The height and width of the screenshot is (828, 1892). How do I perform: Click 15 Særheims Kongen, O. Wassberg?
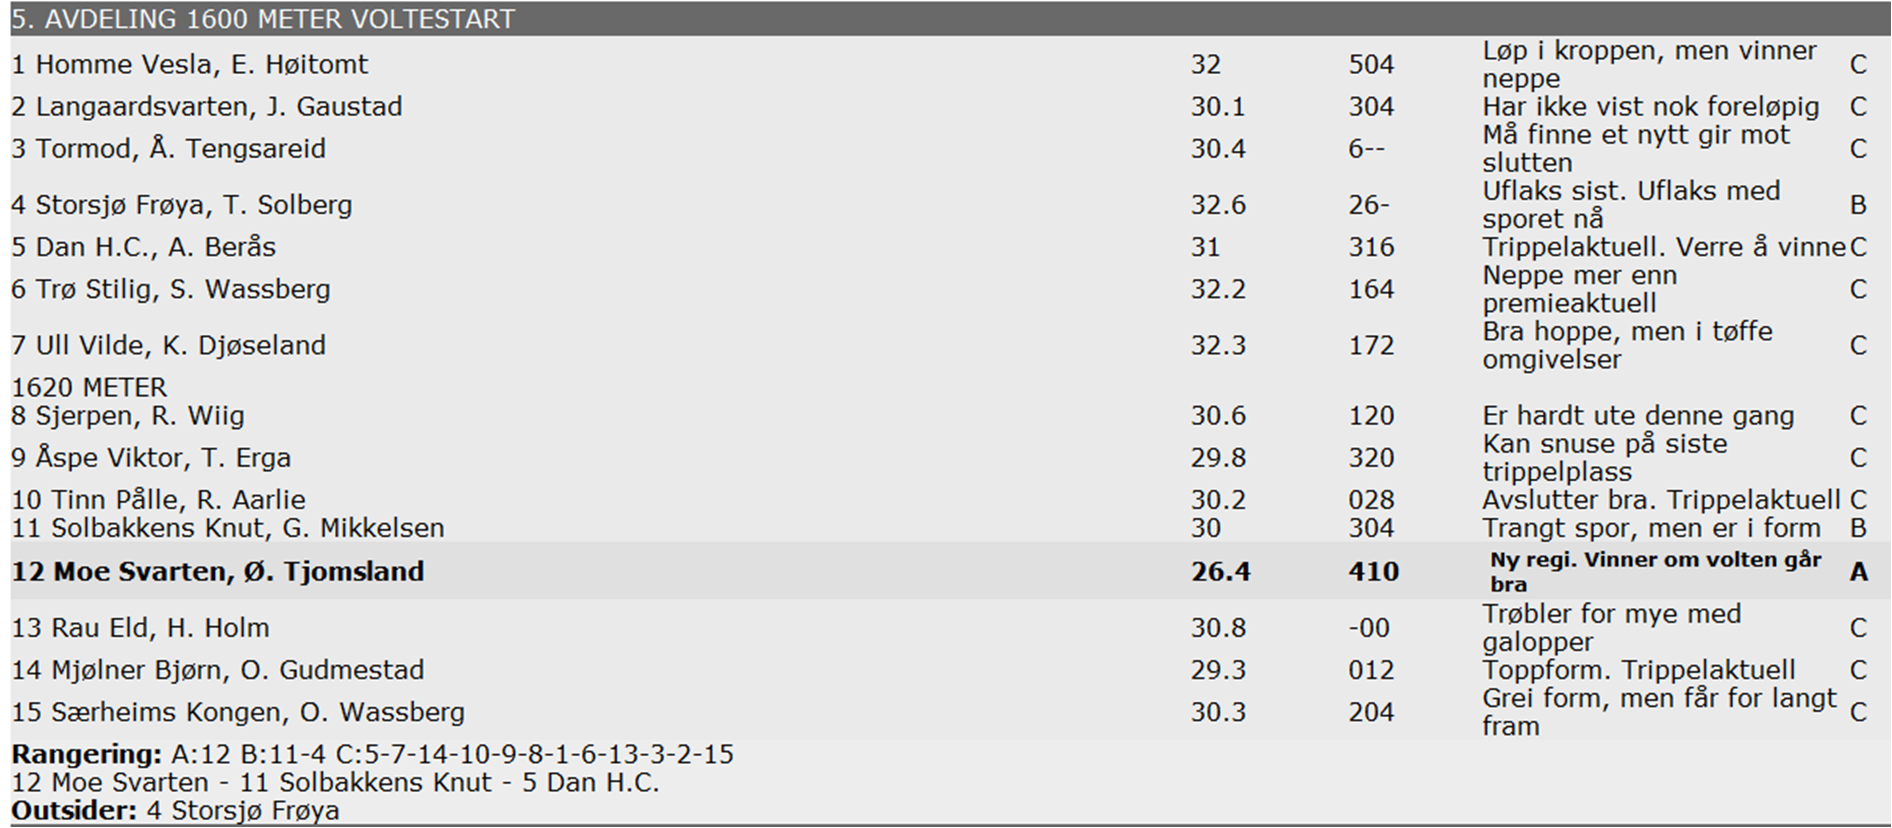[x=238, y=711]
